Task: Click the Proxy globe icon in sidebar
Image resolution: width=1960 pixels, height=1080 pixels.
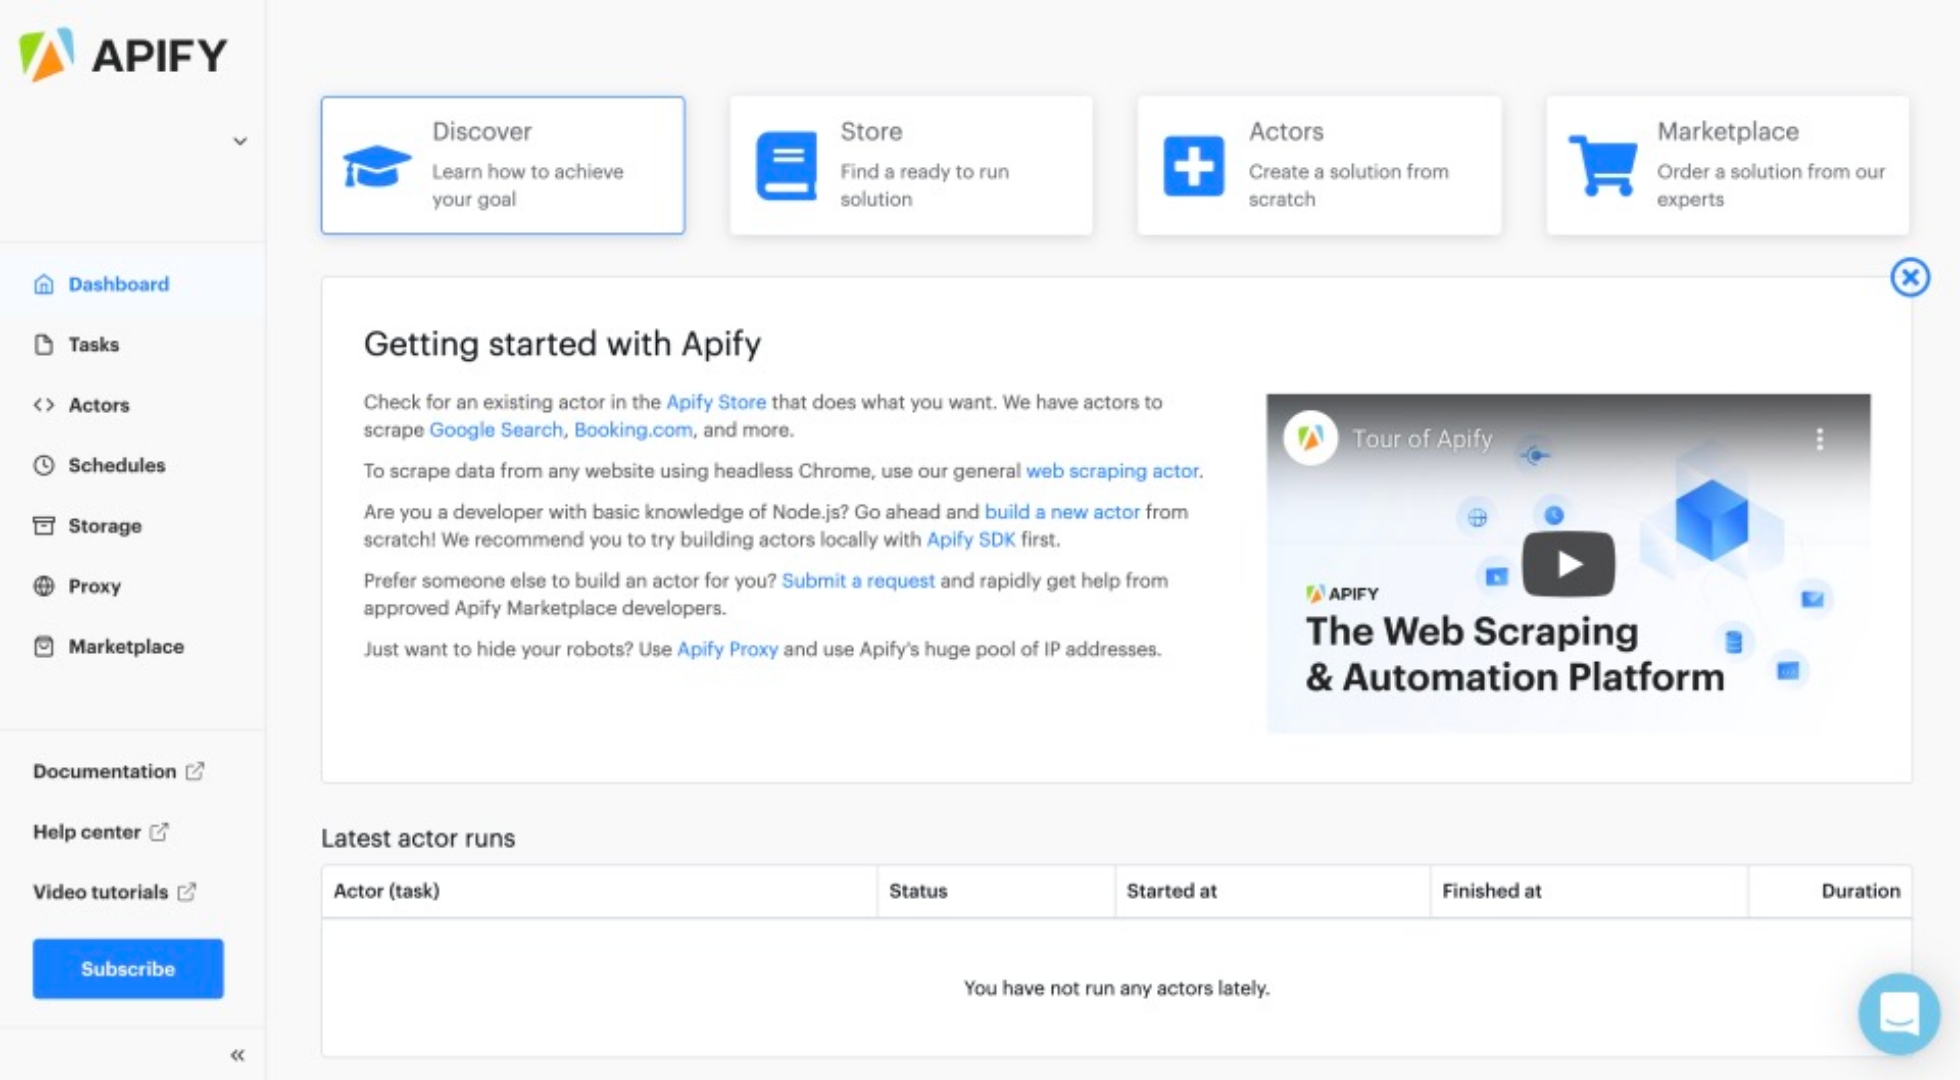Action: [x=44, y=586]
